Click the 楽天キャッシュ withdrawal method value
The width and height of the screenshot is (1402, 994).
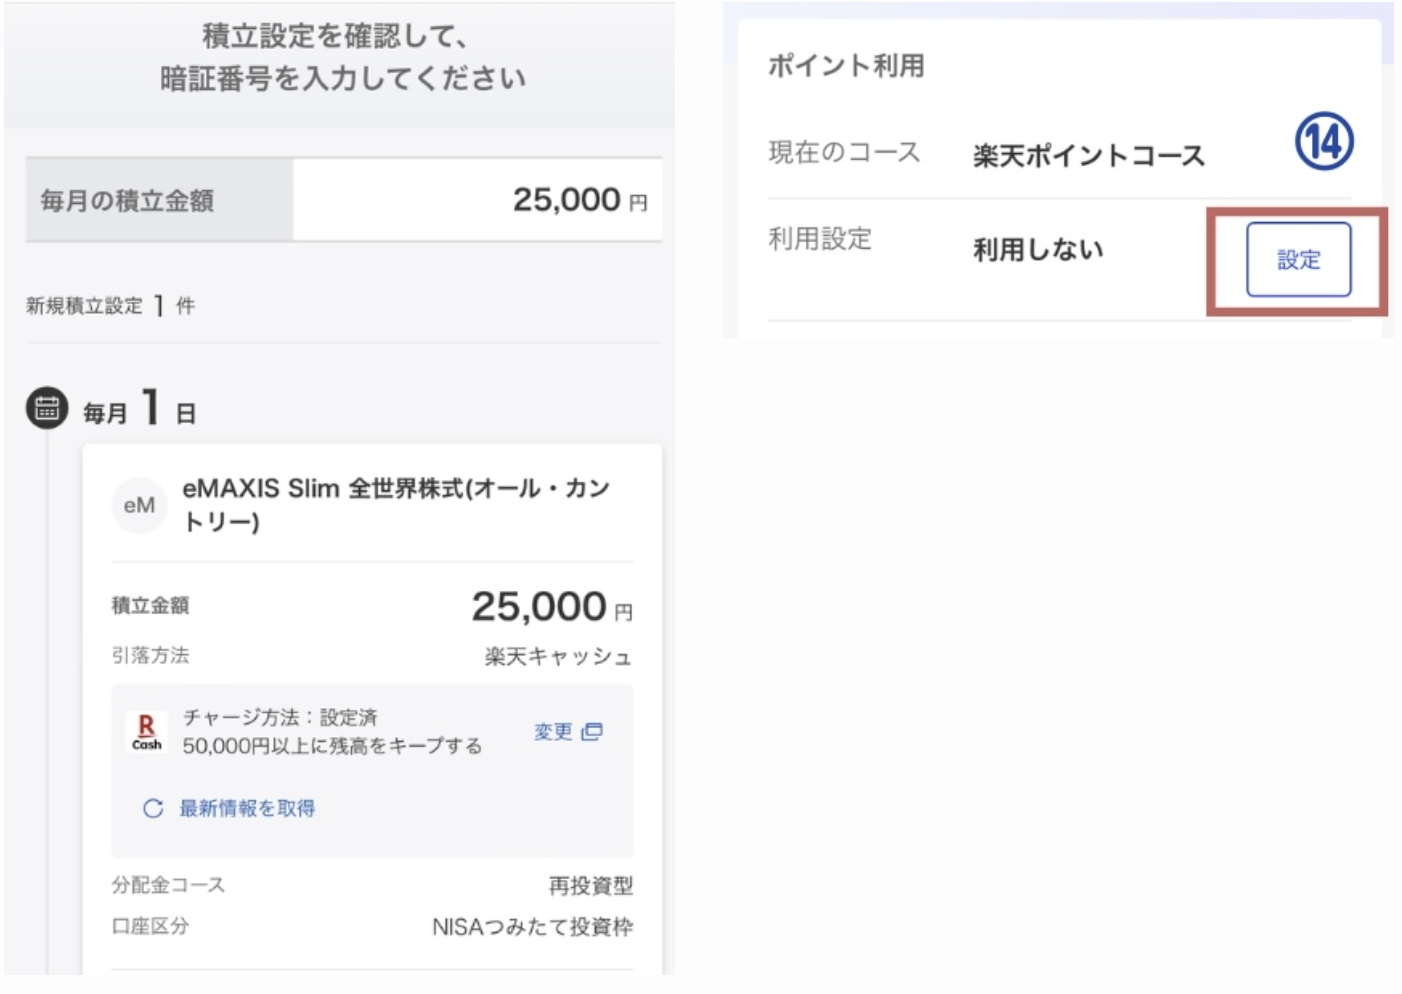tap(558, 657)
